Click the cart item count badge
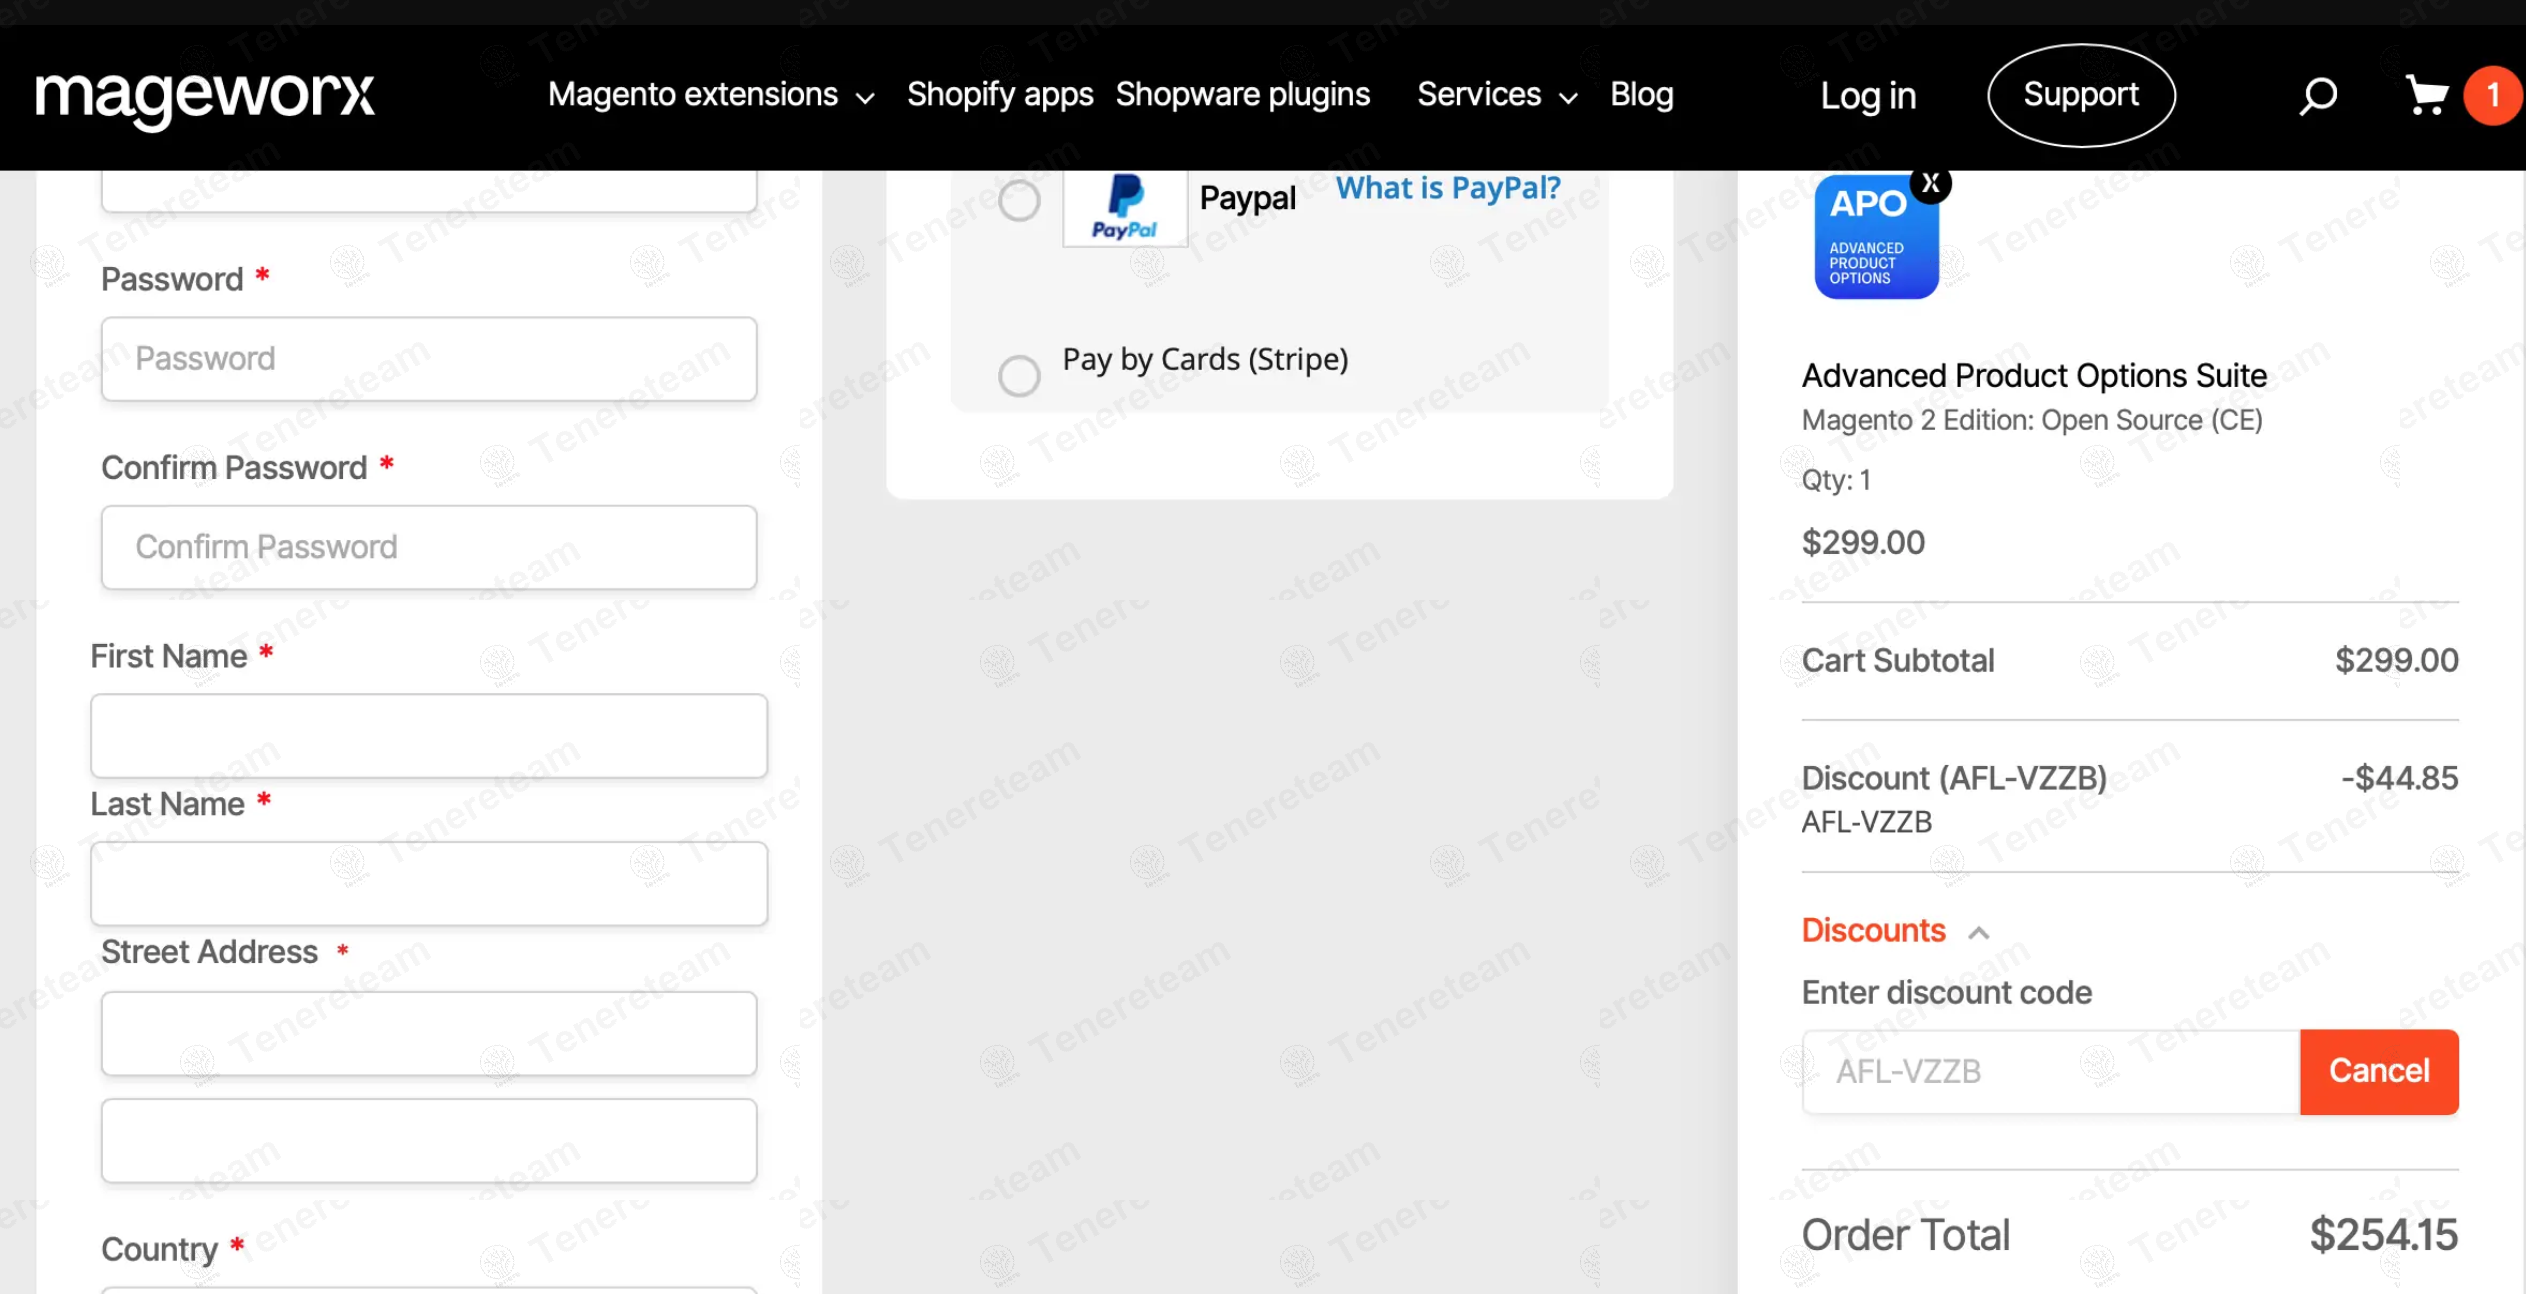Image resolution: width=2526 pixels, height=1294 pixels. pos(2492,96)
